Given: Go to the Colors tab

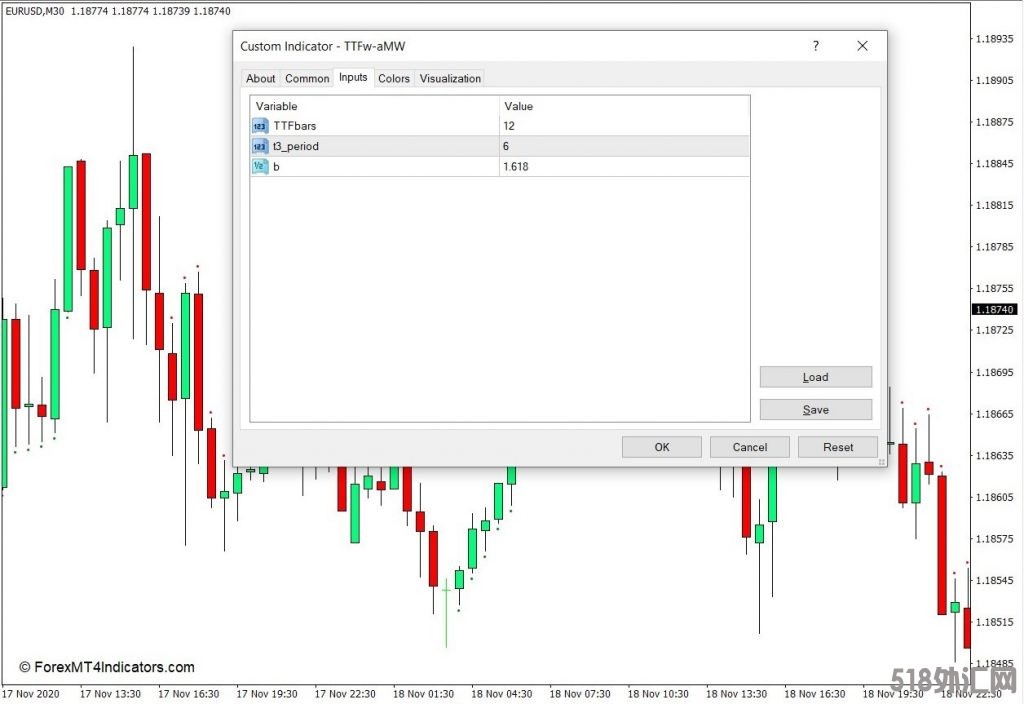Looking at the screenshot, I should 394,78.
